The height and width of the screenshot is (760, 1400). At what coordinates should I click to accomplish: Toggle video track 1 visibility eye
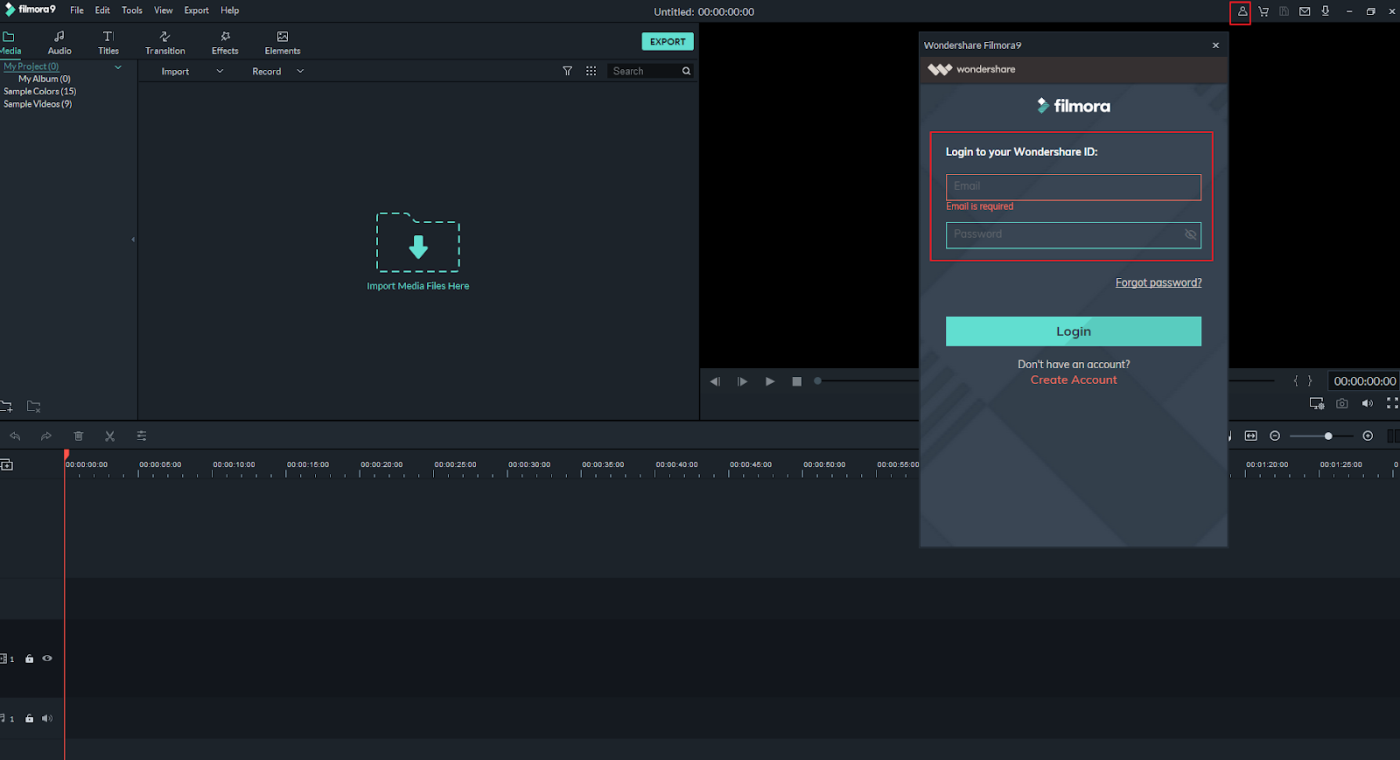47,658
